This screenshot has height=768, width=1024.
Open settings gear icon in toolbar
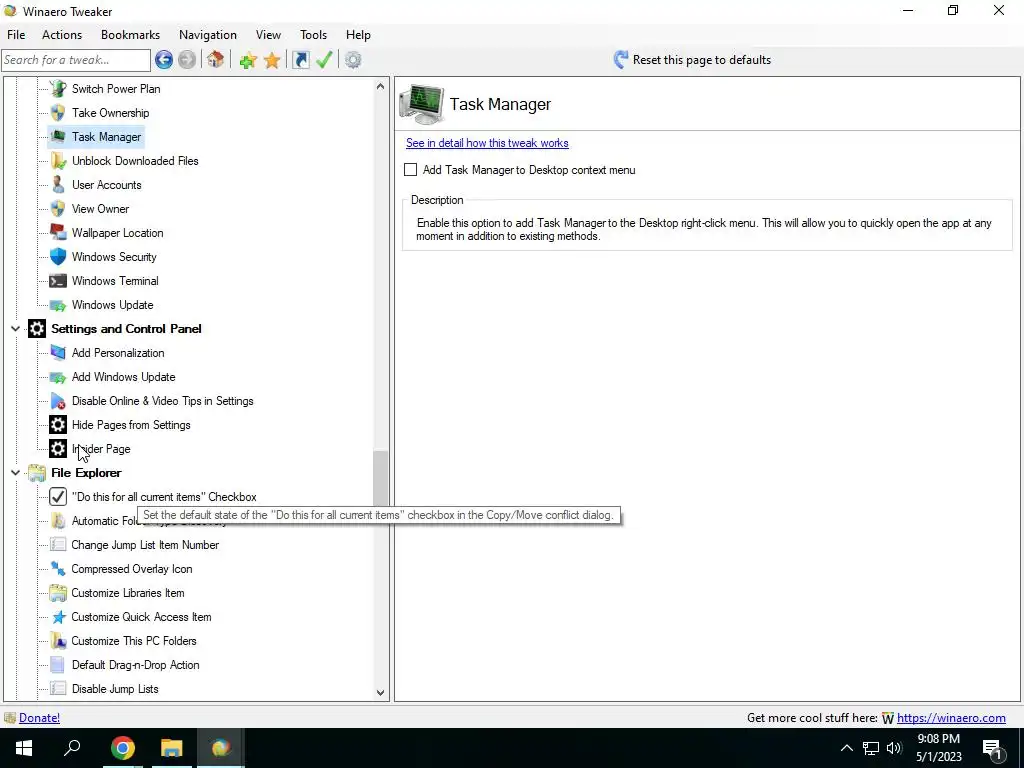point(353,60)
